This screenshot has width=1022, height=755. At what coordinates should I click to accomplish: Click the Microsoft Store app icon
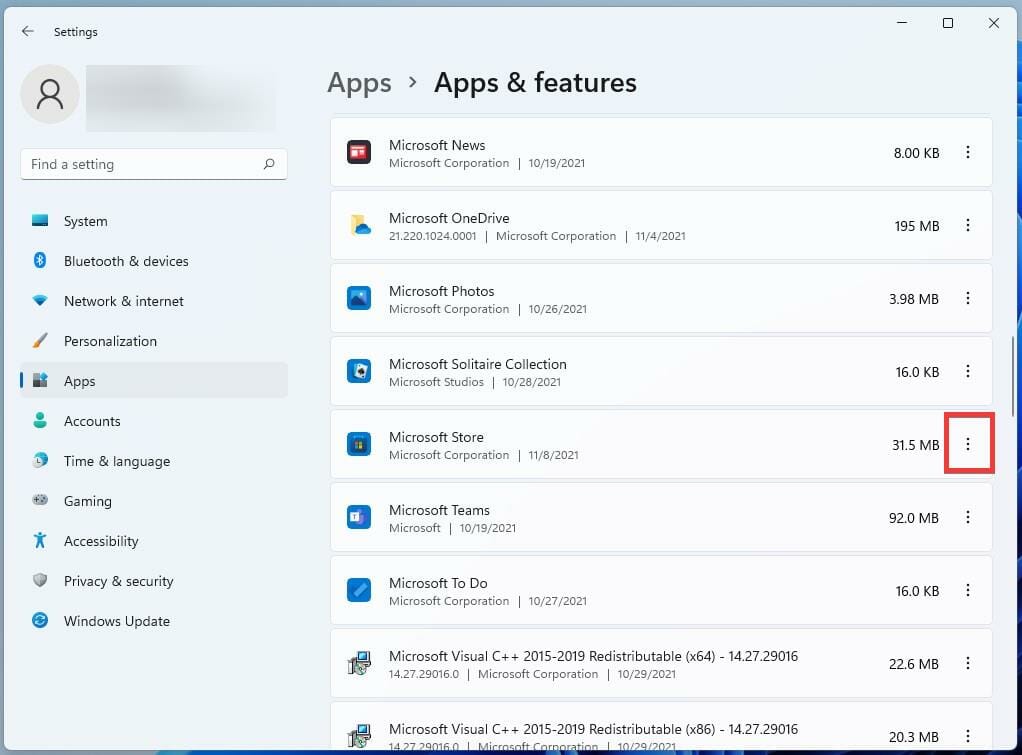pyautogui.click(x=359, y=444)
